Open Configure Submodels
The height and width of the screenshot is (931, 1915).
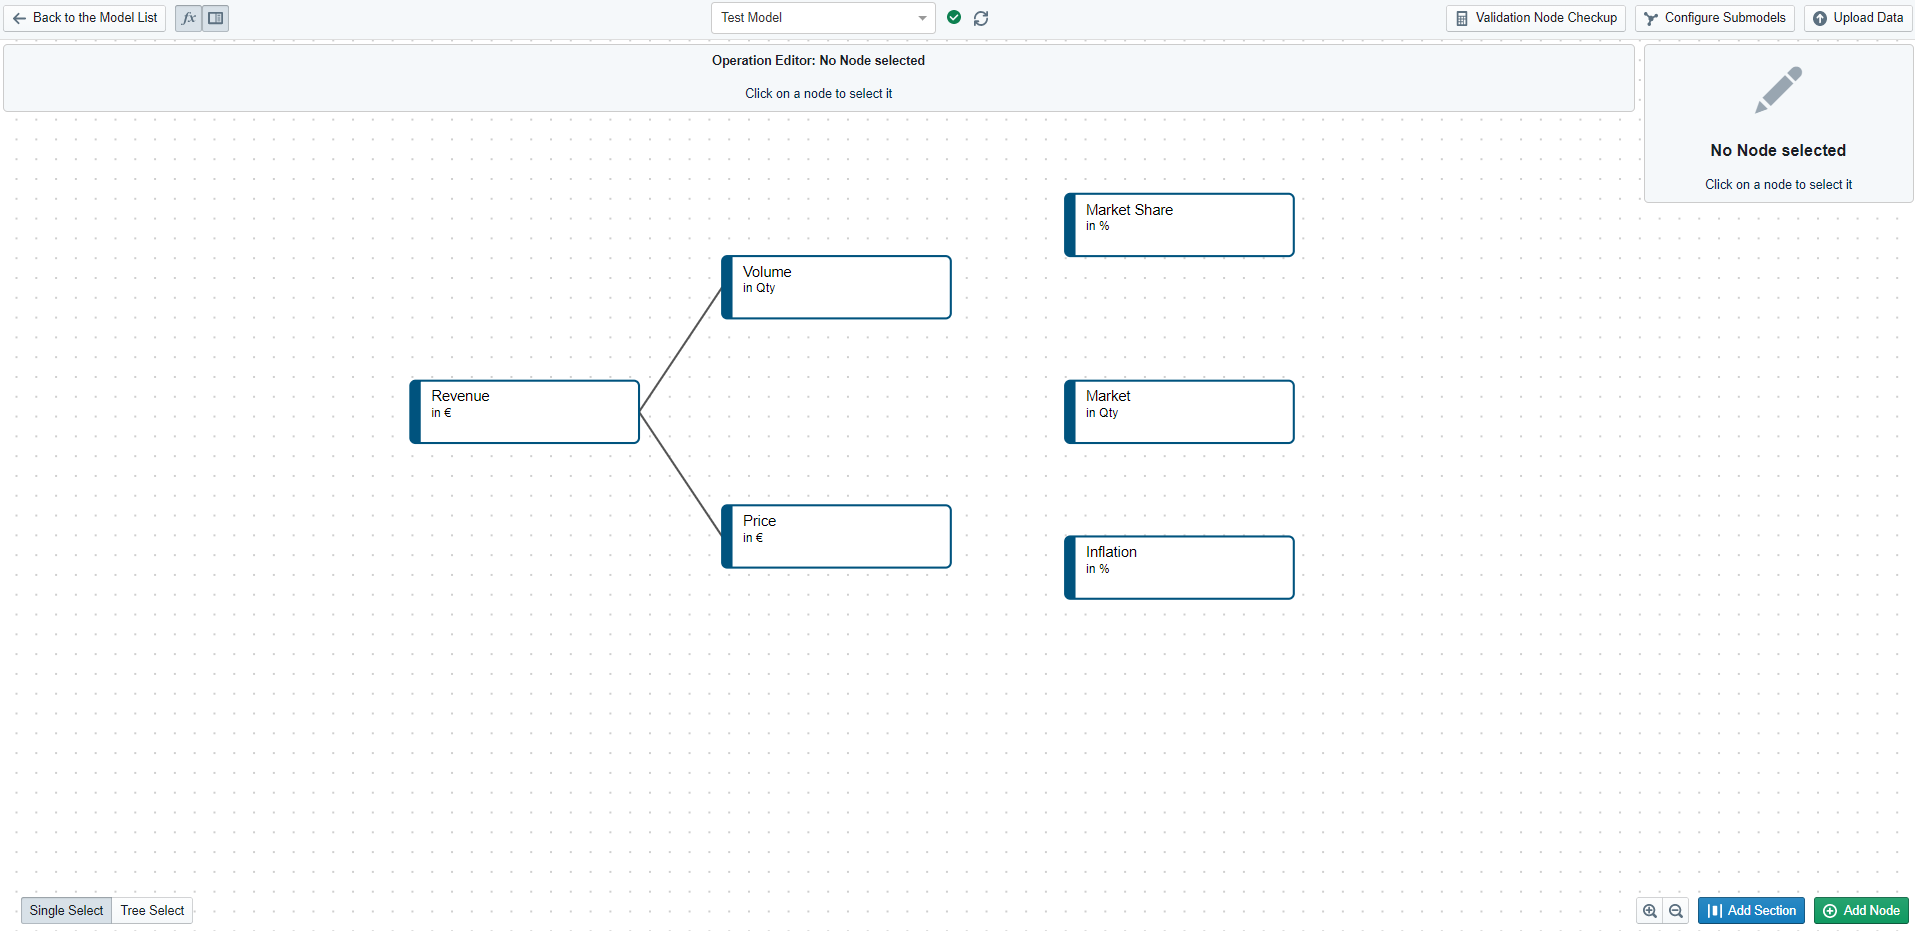point(1715,18)
